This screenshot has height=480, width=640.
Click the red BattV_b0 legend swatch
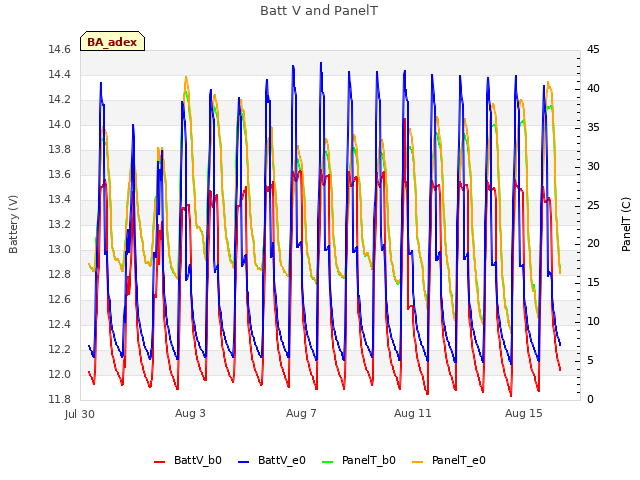[x=159, y=462]
